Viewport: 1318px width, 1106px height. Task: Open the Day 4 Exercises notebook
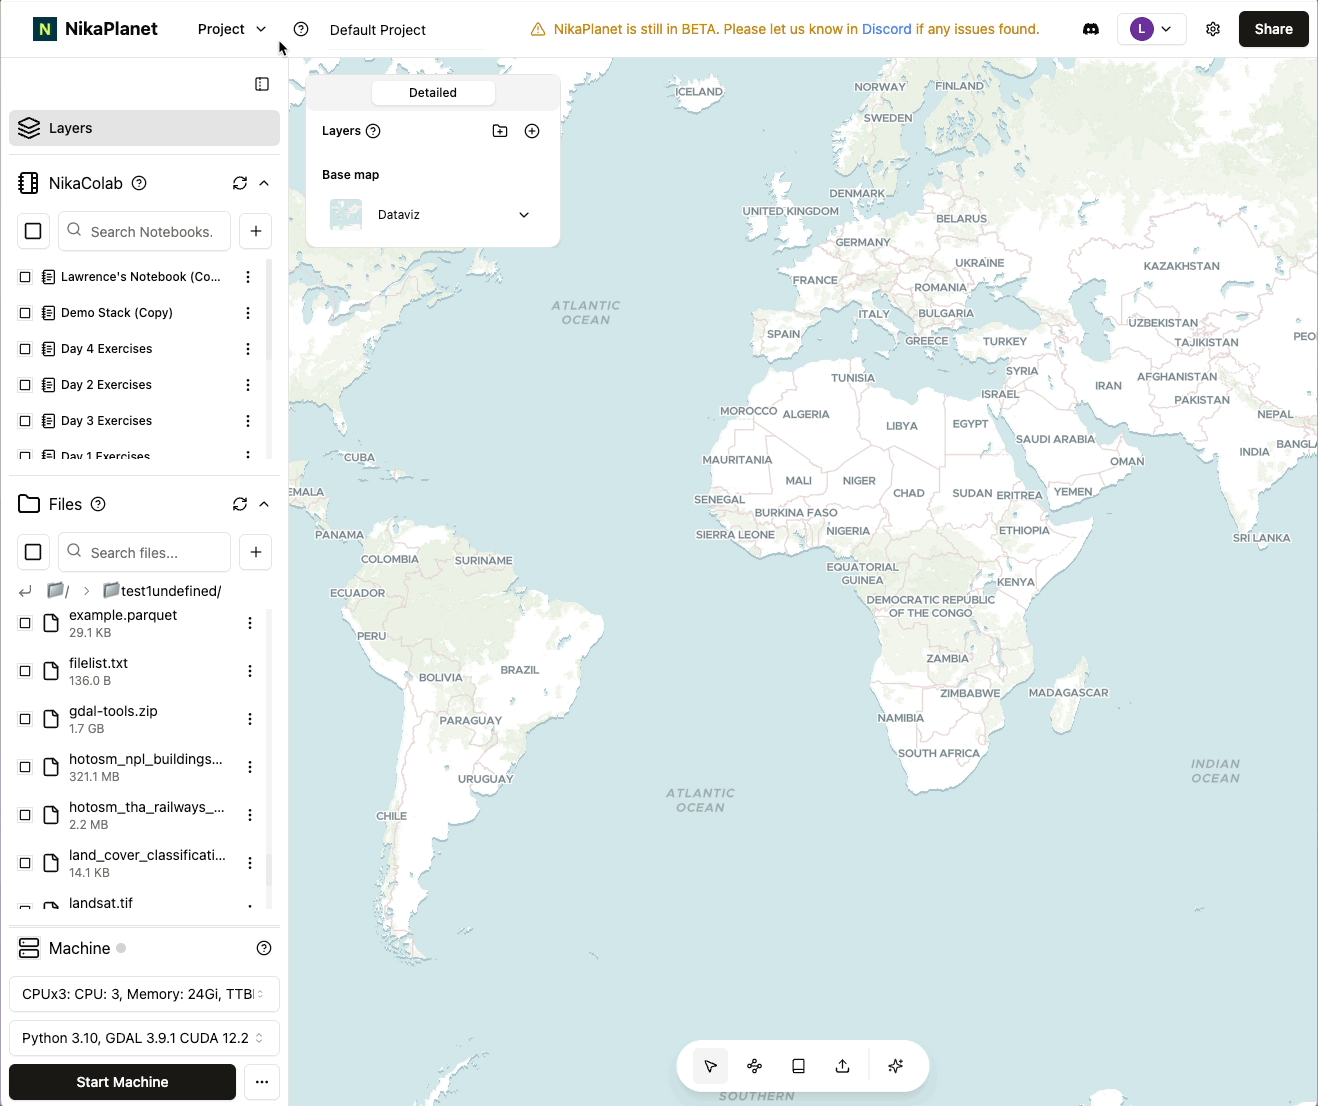click(107, 349)
